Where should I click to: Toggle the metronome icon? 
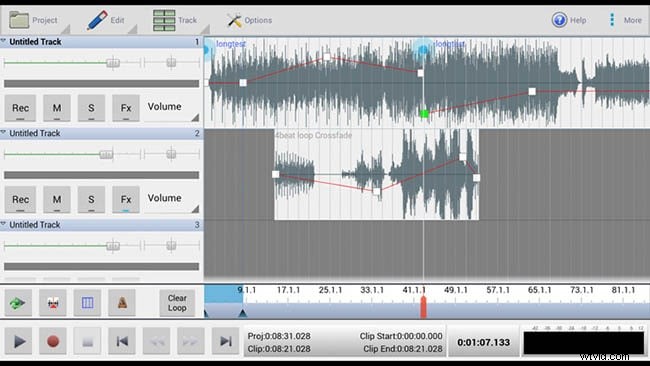point(122,303)
